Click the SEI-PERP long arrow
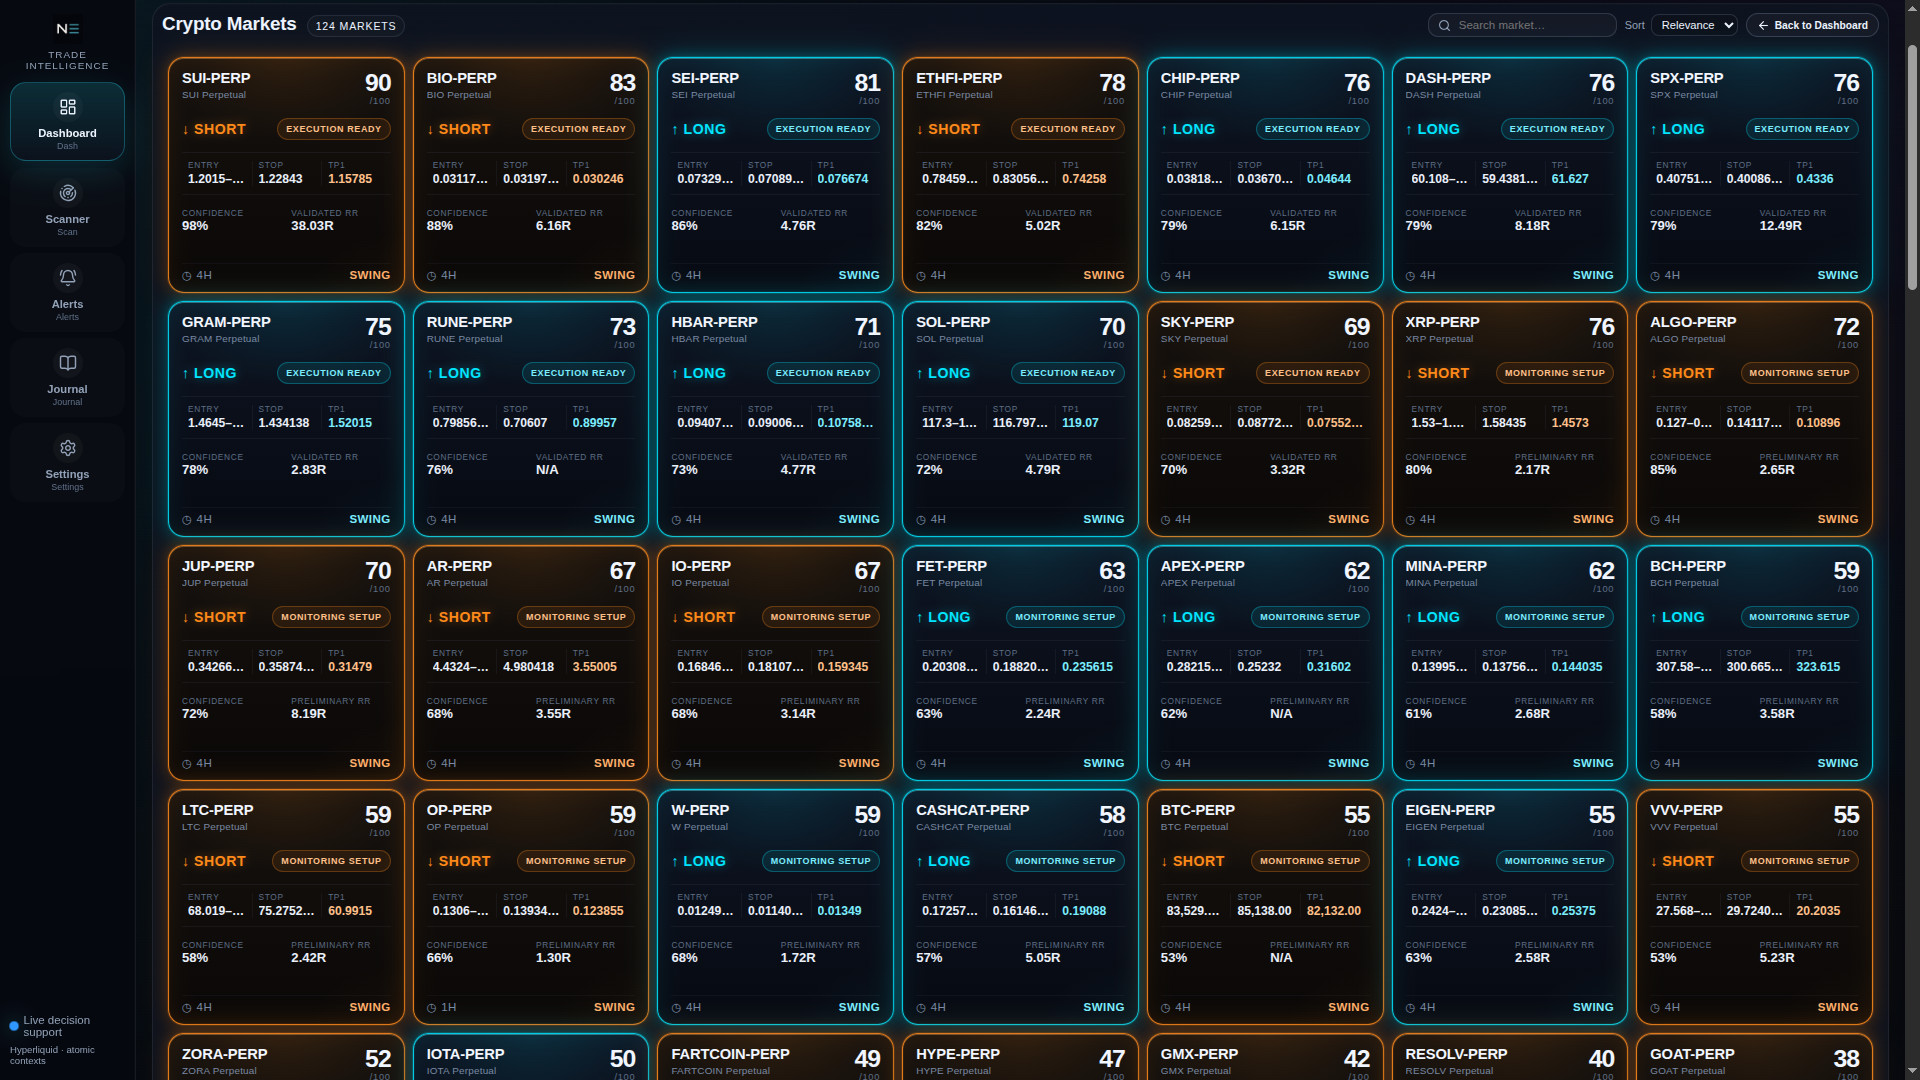 pyautogui.click(x=675, y=130)
